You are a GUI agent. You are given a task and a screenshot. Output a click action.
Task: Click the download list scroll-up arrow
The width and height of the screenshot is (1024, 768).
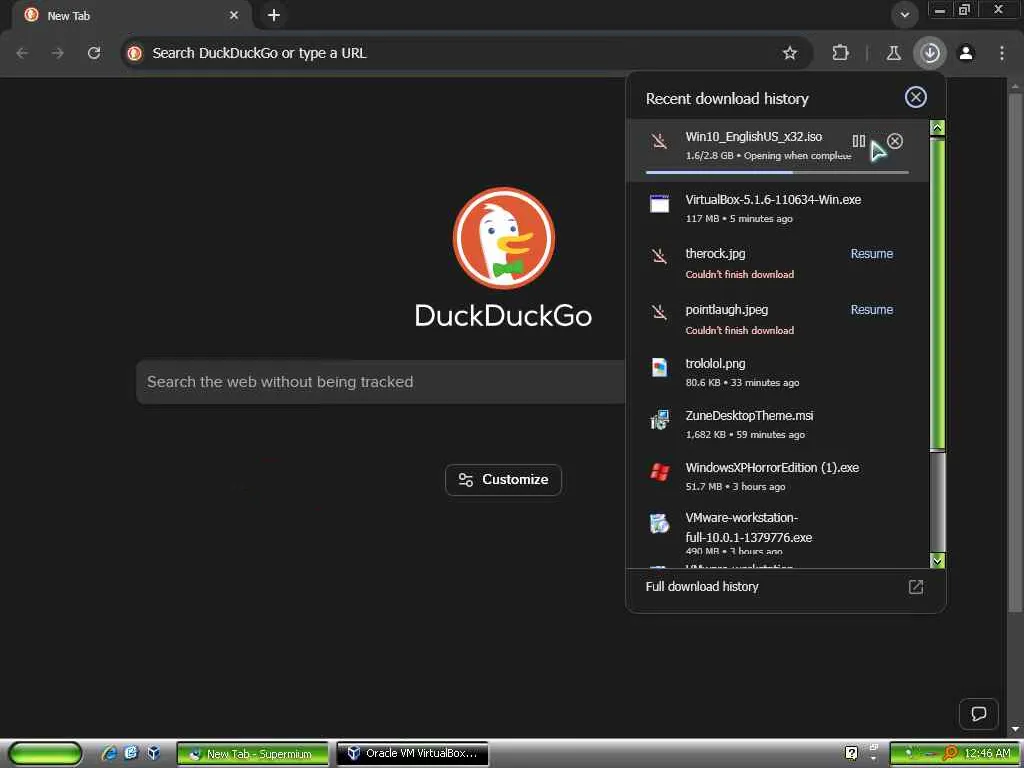937,127
